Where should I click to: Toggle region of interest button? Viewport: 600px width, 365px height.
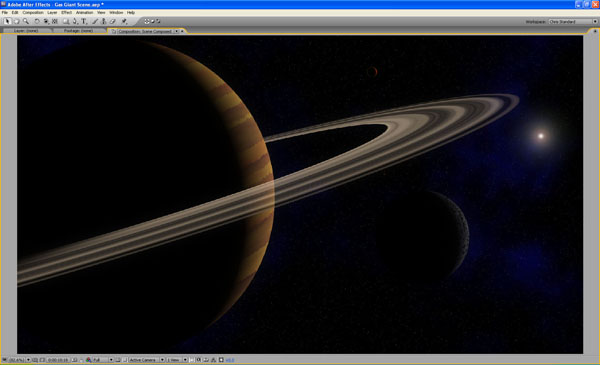(118, 360)
